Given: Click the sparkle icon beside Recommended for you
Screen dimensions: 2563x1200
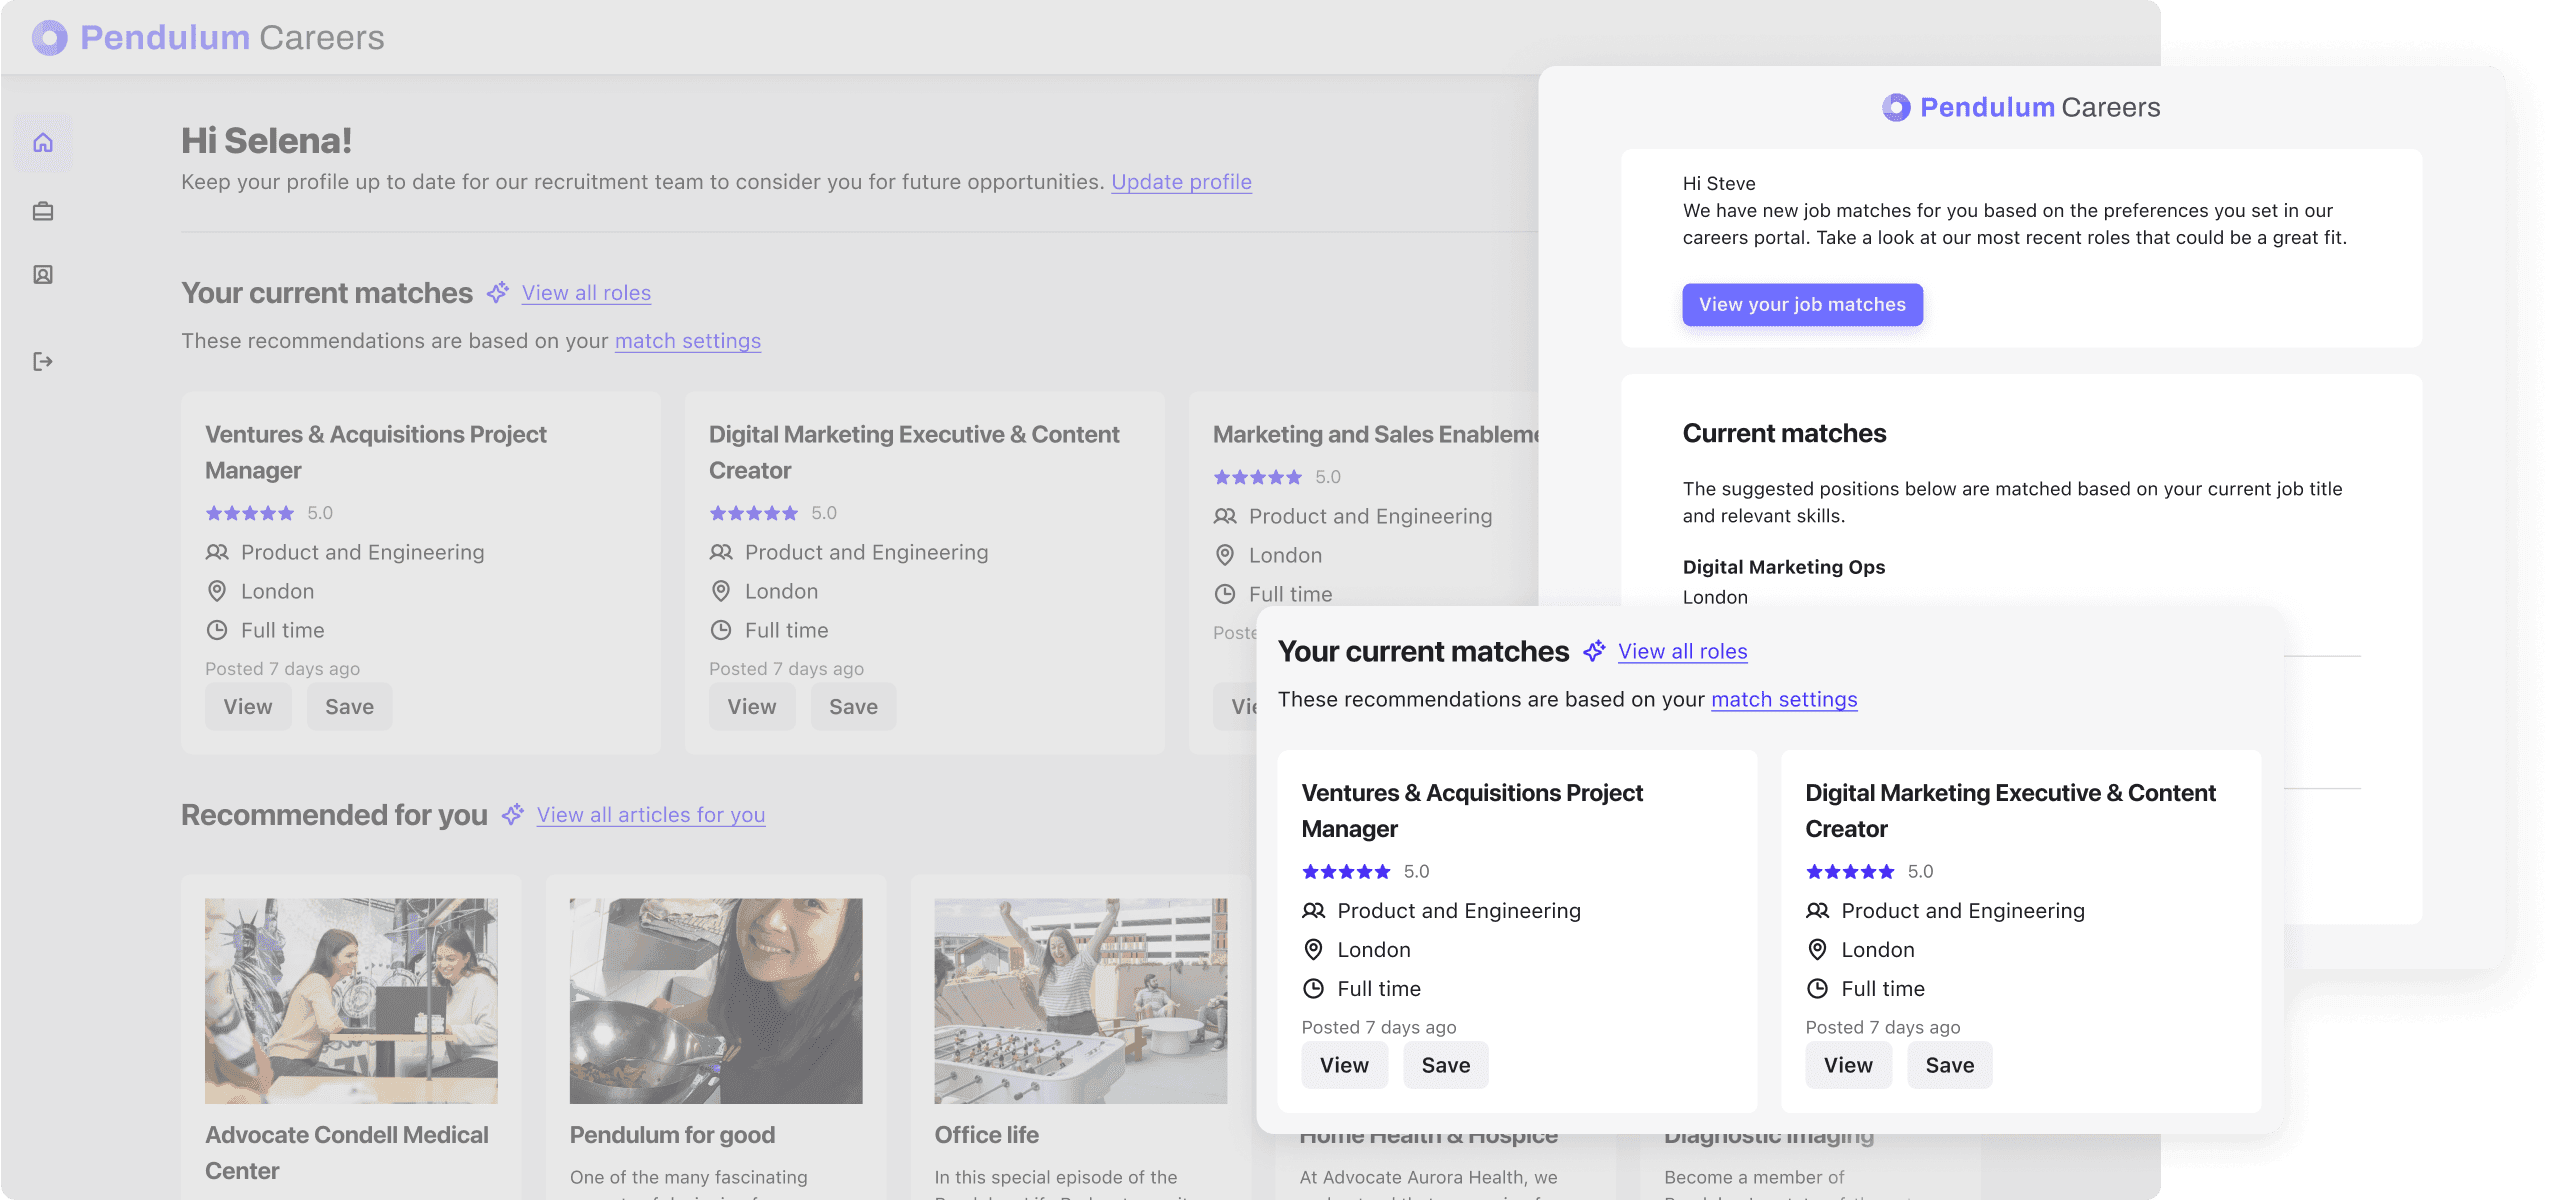Looking at the screenshot, I should pyautogui.click(x=513, y=815).
